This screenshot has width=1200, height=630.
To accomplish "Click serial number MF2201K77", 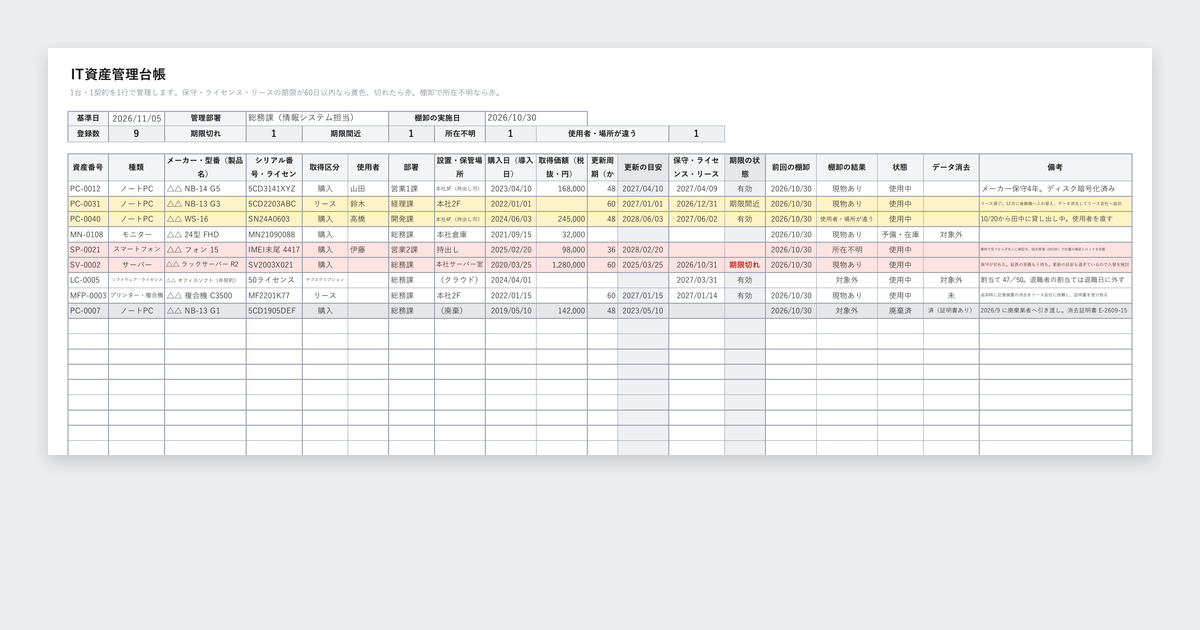I will pyautogui.click(x=274, y=295).
